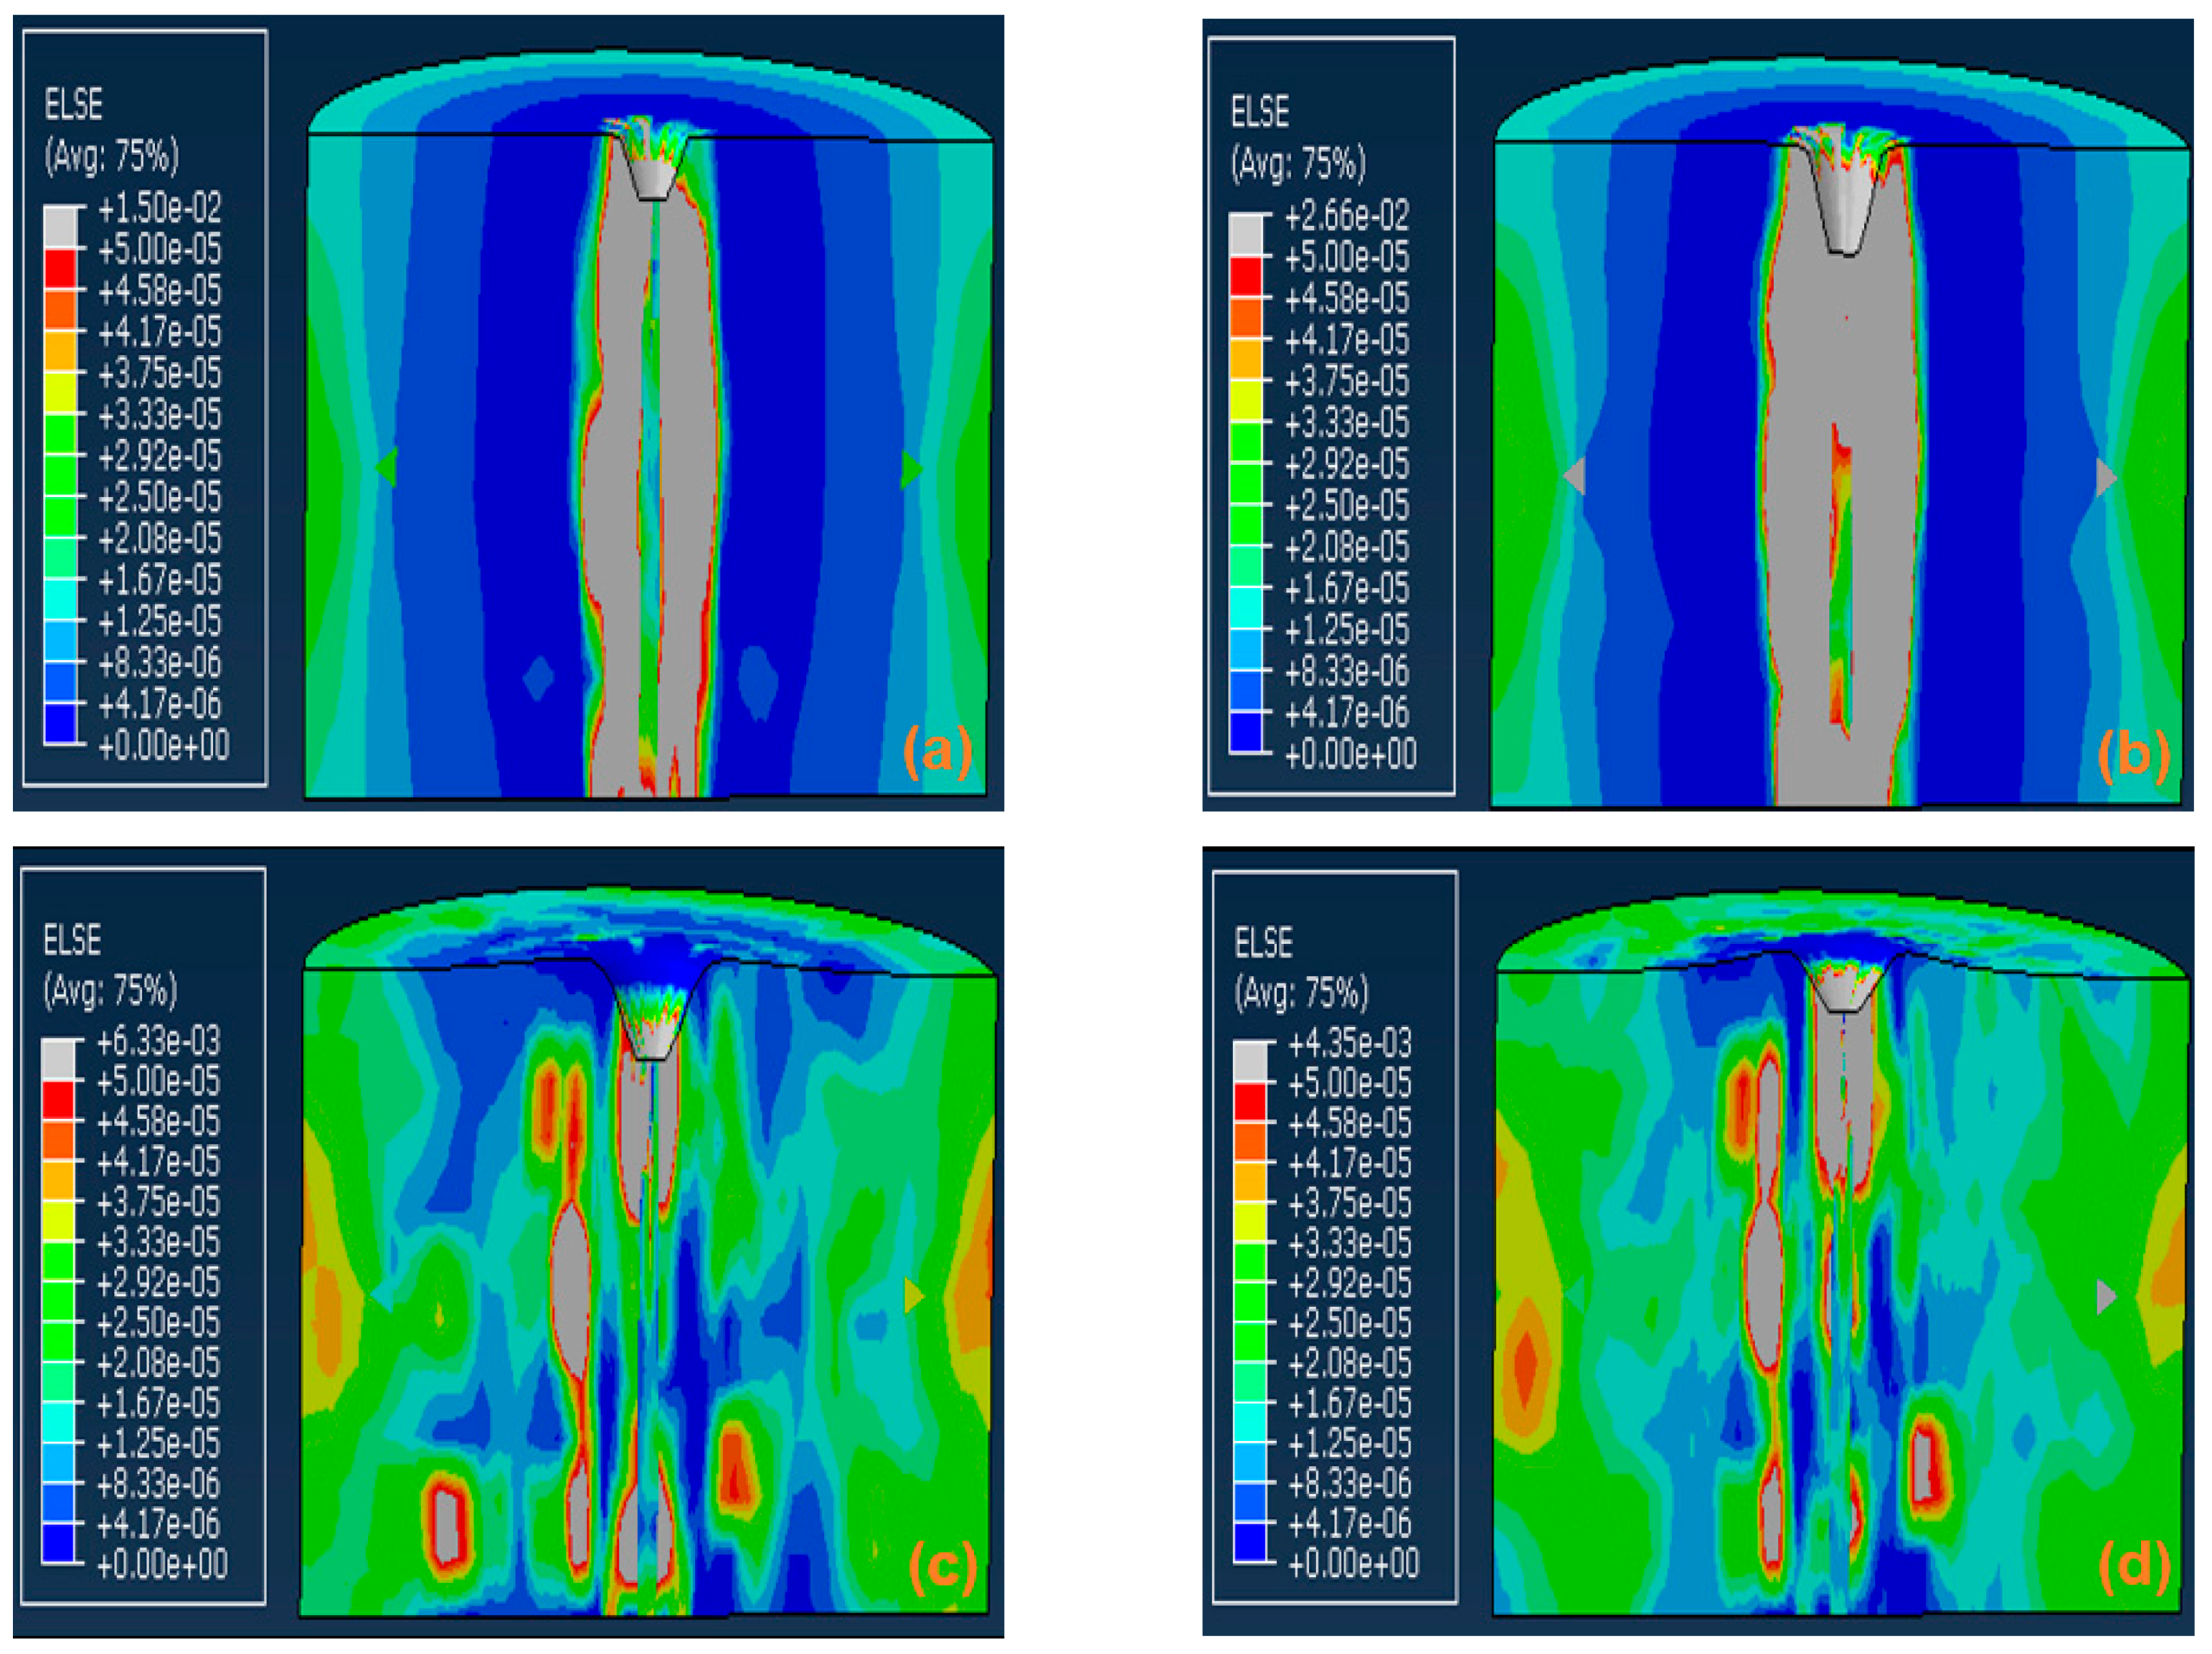The height and width of the screenshot is (1654, 2212).
Task: Click the +2.66e-02 maximum value in panel (b)
Action: point(1346,215)
